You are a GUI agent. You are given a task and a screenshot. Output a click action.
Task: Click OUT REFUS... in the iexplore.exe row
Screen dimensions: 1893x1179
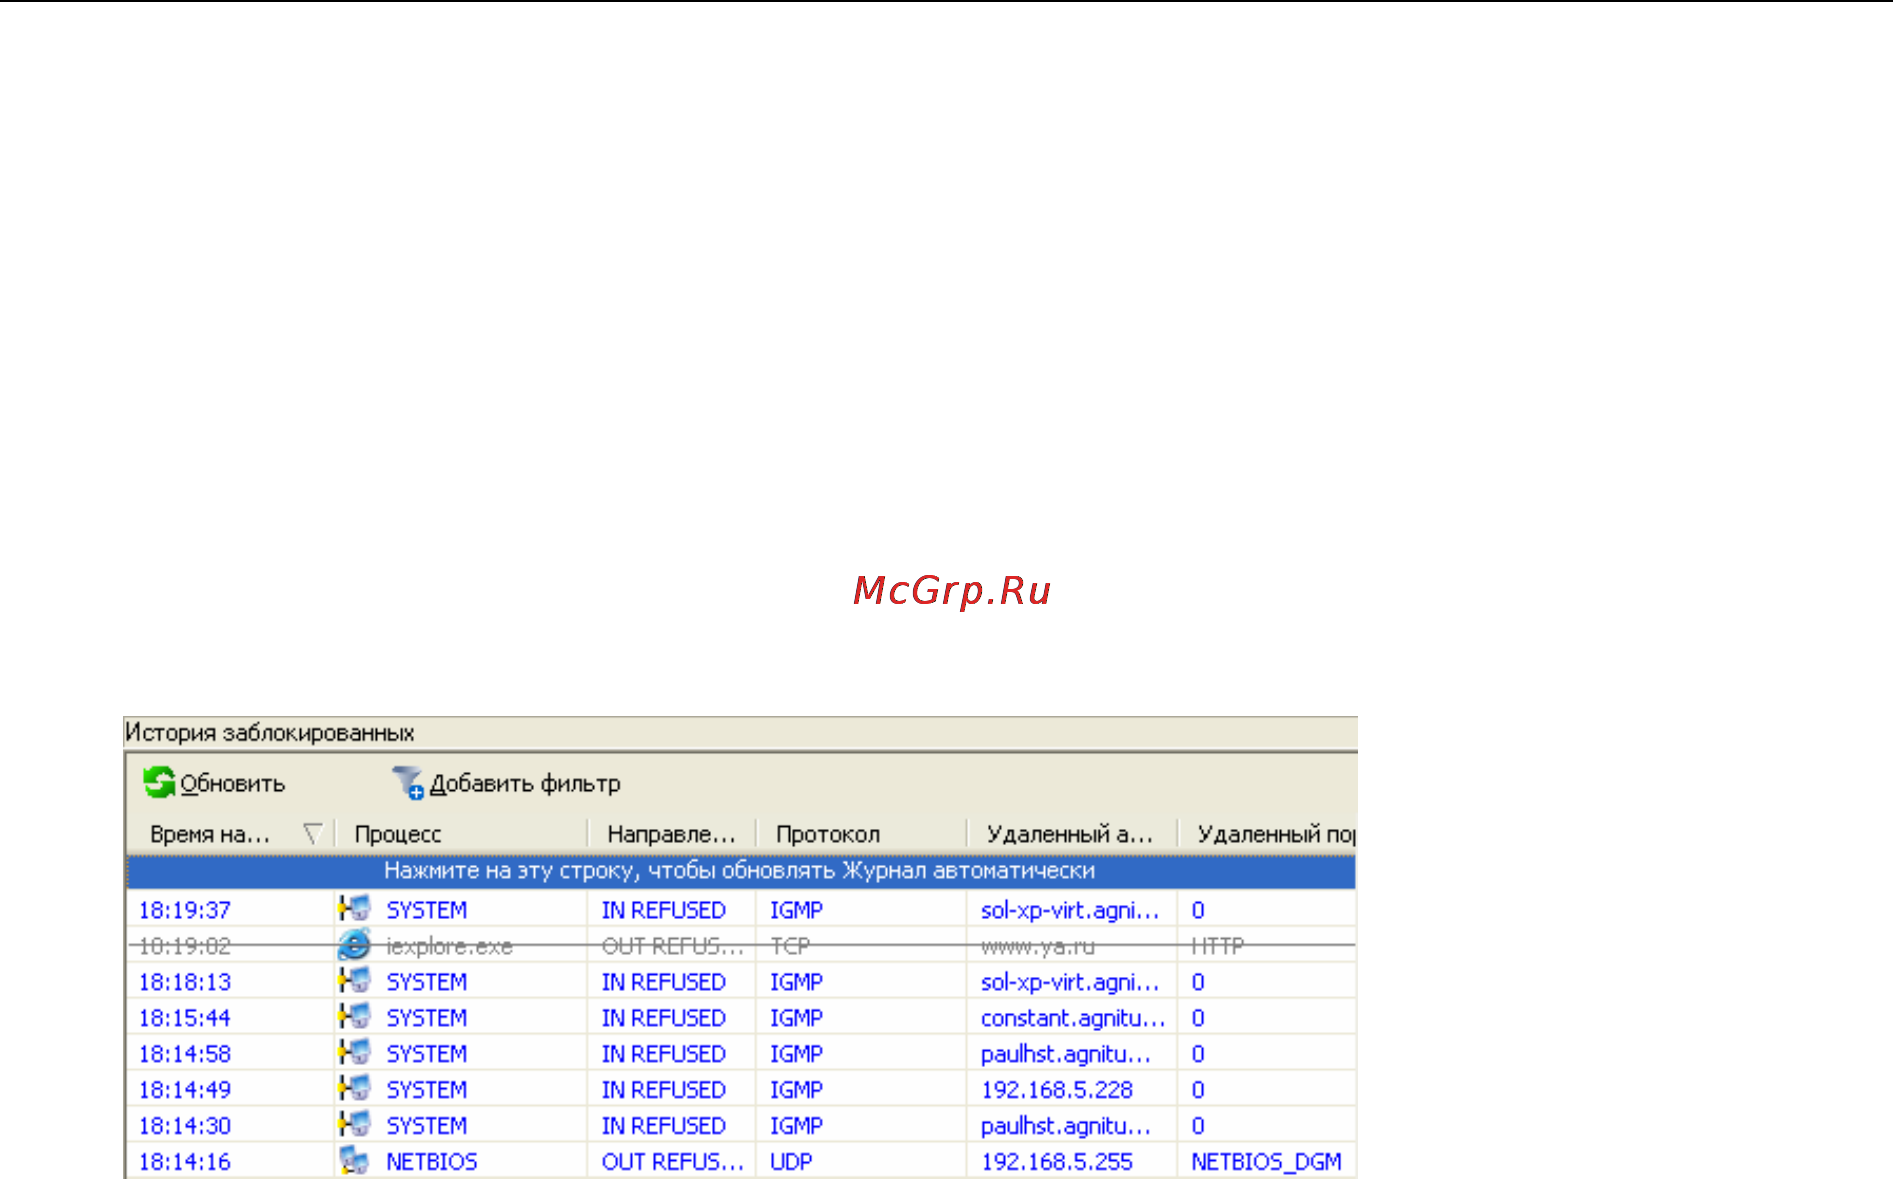coord(673,946)
